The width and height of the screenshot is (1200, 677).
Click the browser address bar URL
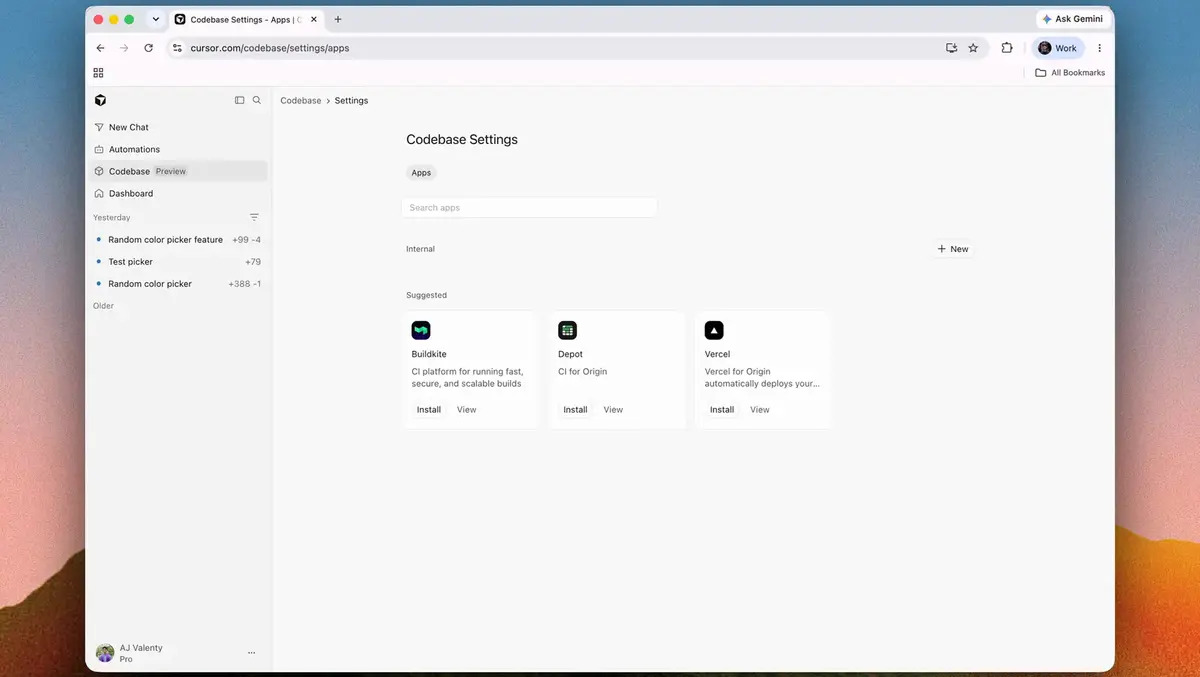[270, 48]
